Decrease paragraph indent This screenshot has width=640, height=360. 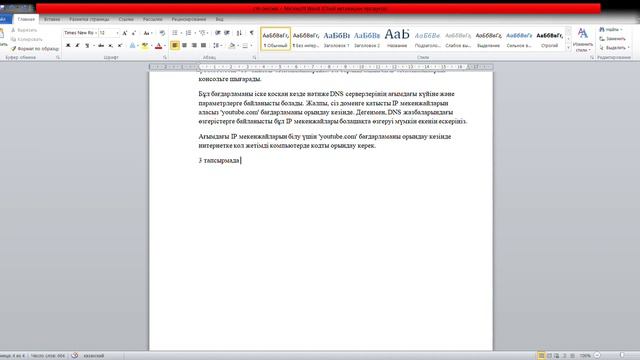[x=218, y=33]
